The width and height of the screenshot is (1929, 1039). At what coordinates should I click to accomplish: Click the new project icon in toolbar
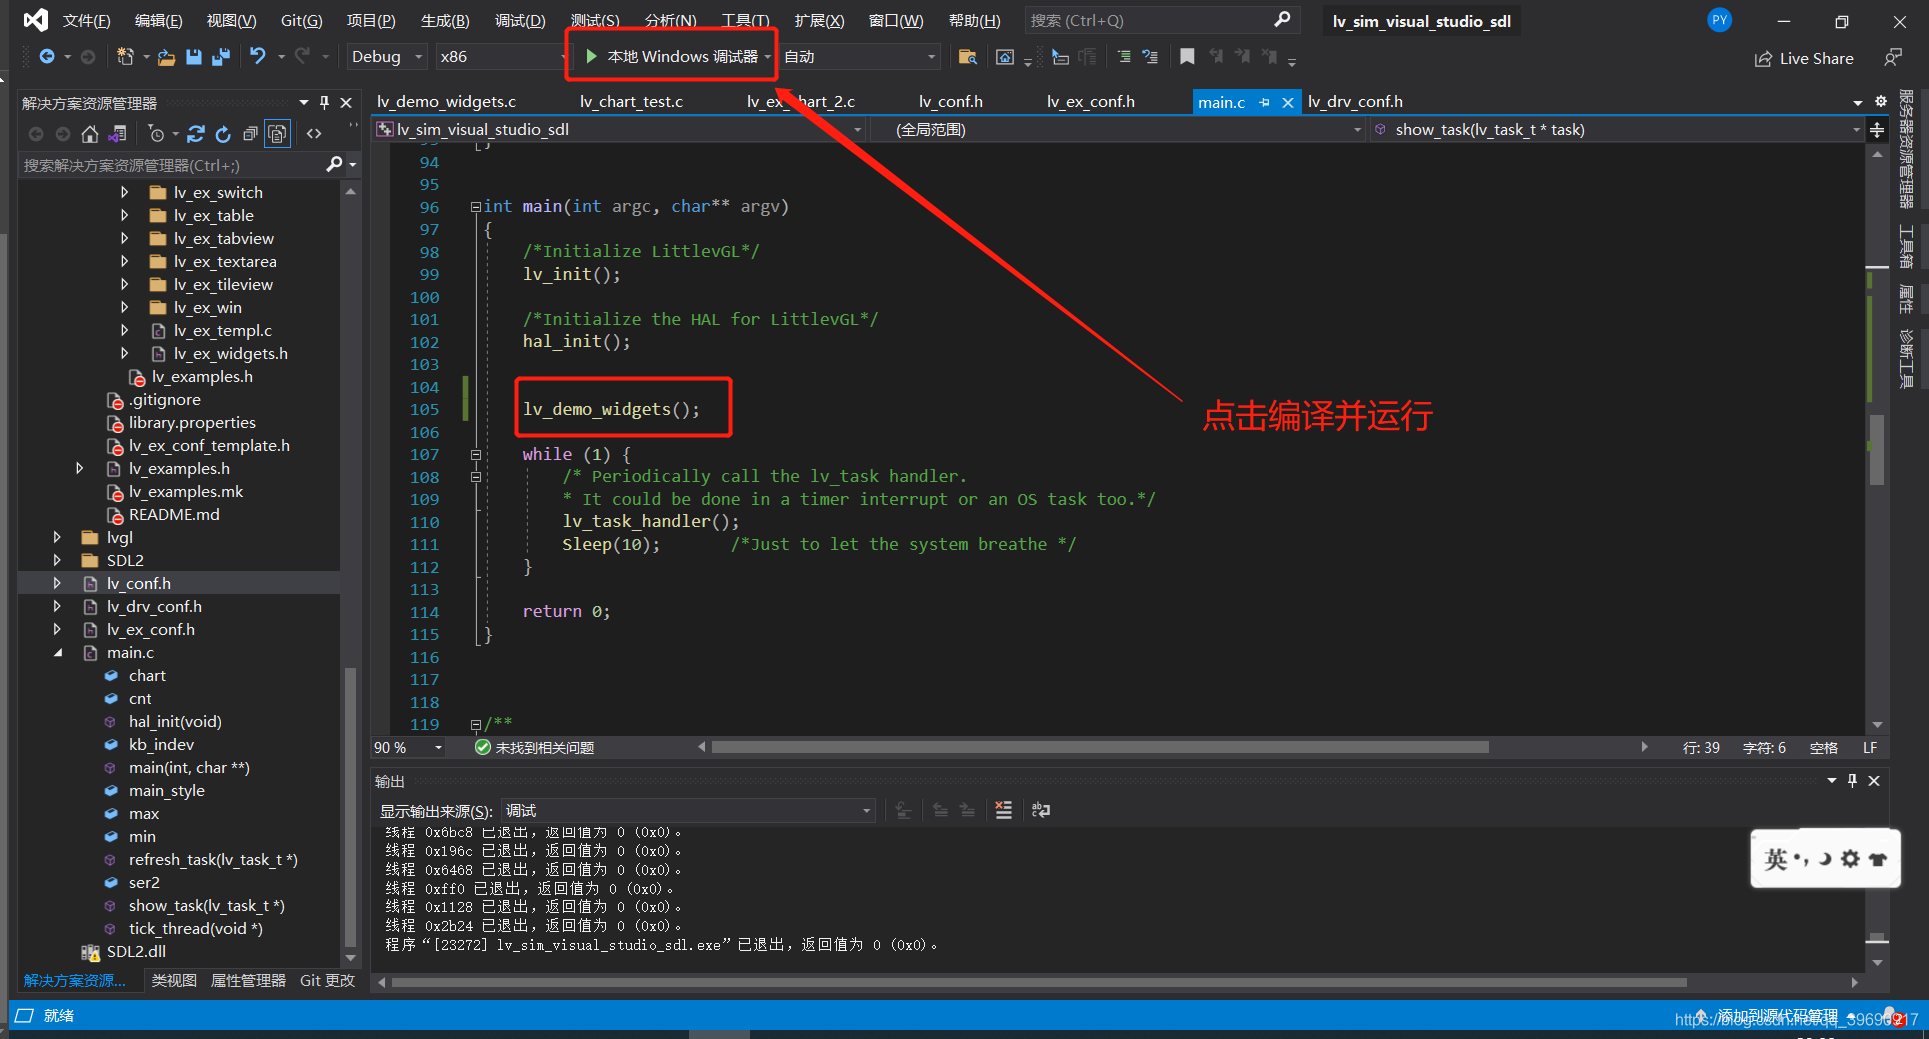pyautogui.click(x=125, y=57)
